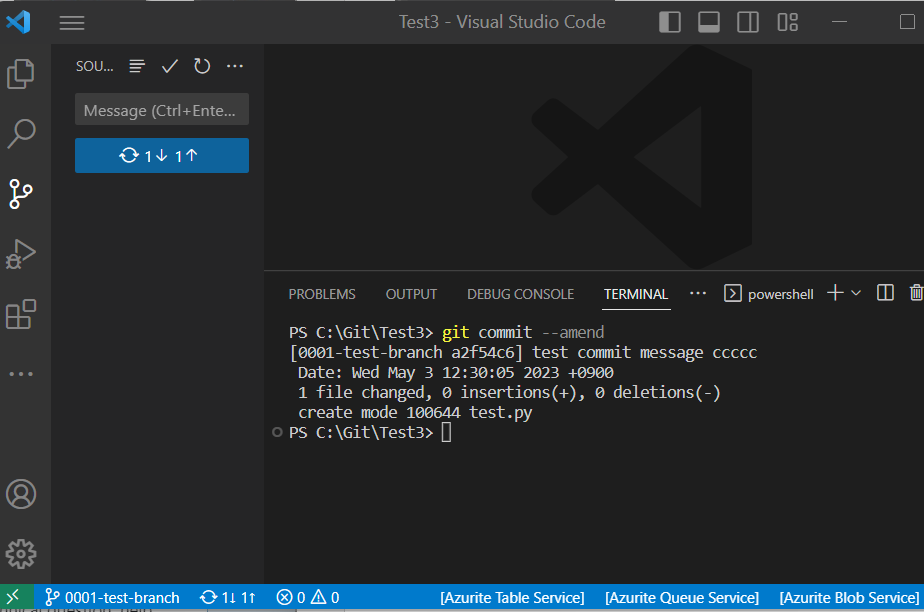This screenshot has height=612, width=924.
Task: Click the commit message input field
Action: pos(161,110)
